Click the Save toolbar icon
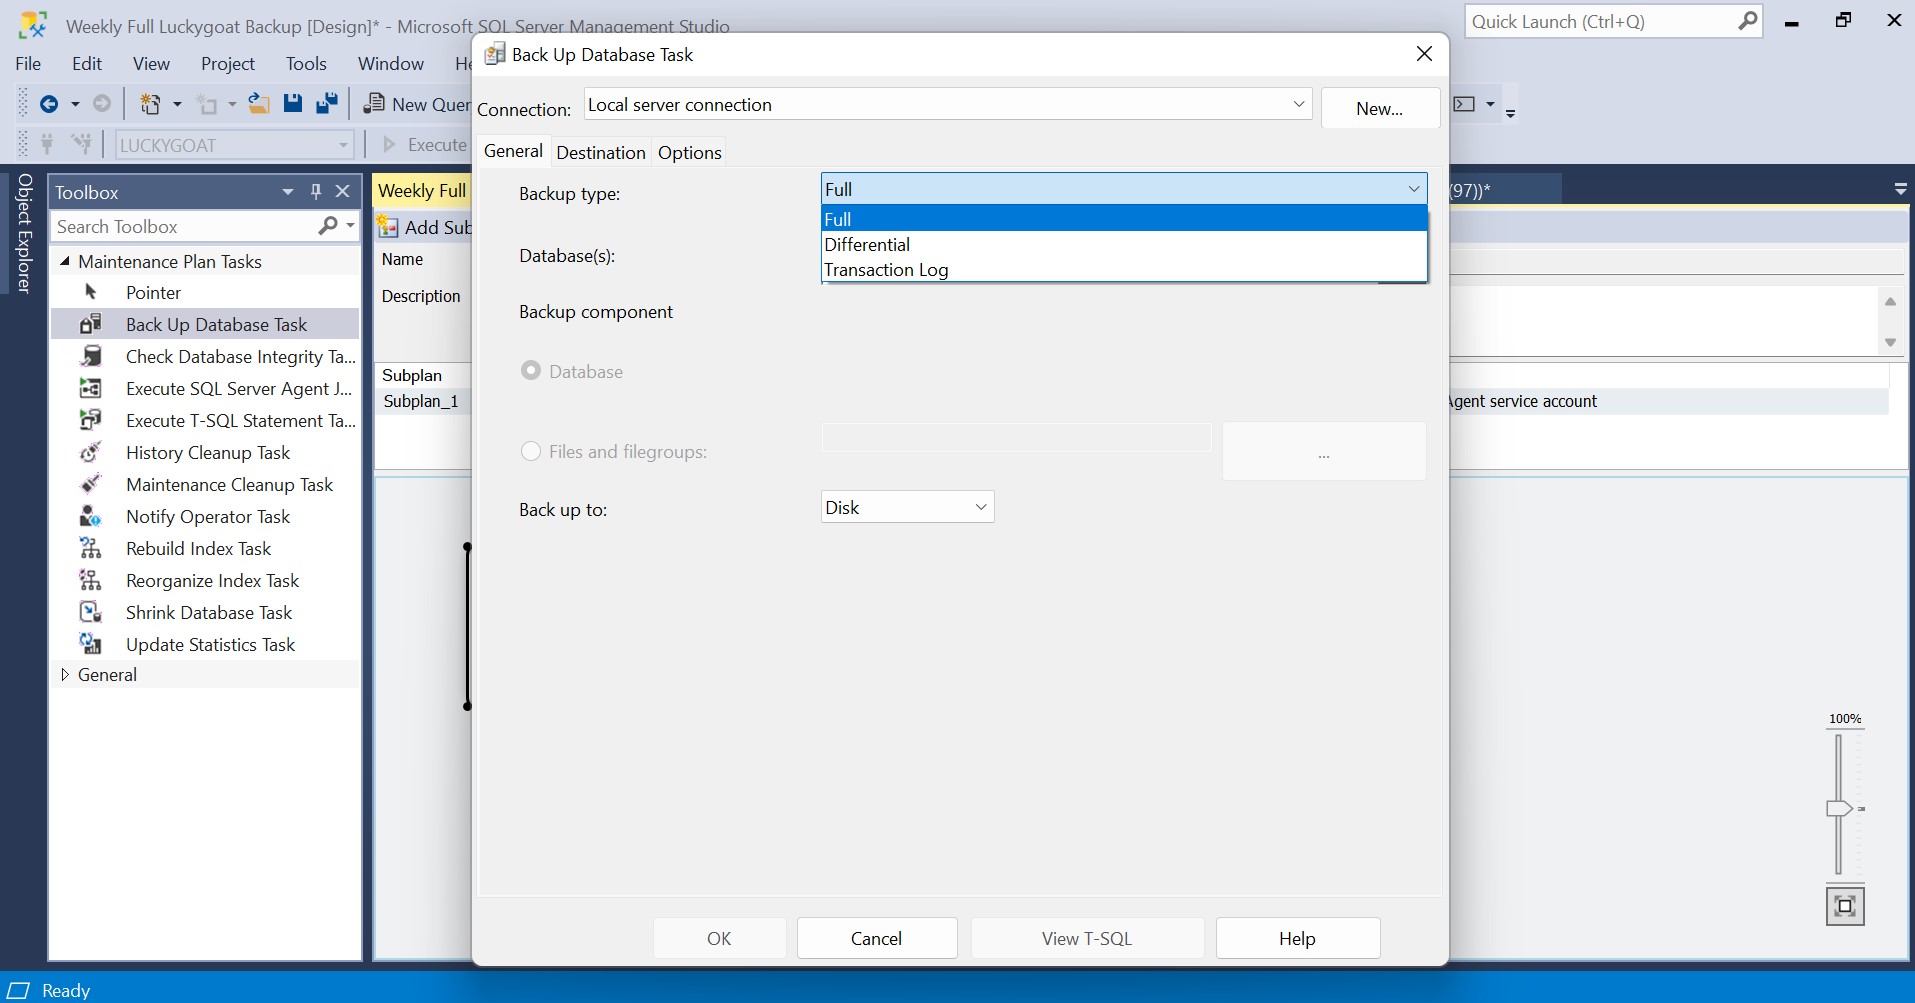 [293, 104]
